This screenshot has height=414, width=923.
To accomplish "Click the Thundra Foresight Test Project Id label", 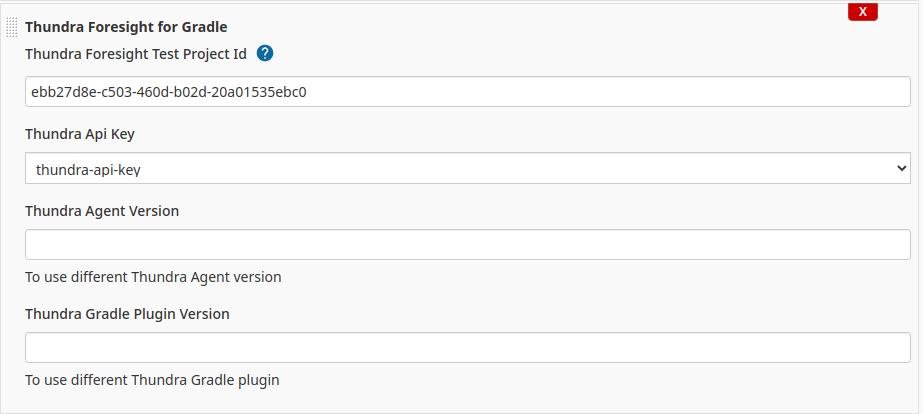I will [136, 54].
